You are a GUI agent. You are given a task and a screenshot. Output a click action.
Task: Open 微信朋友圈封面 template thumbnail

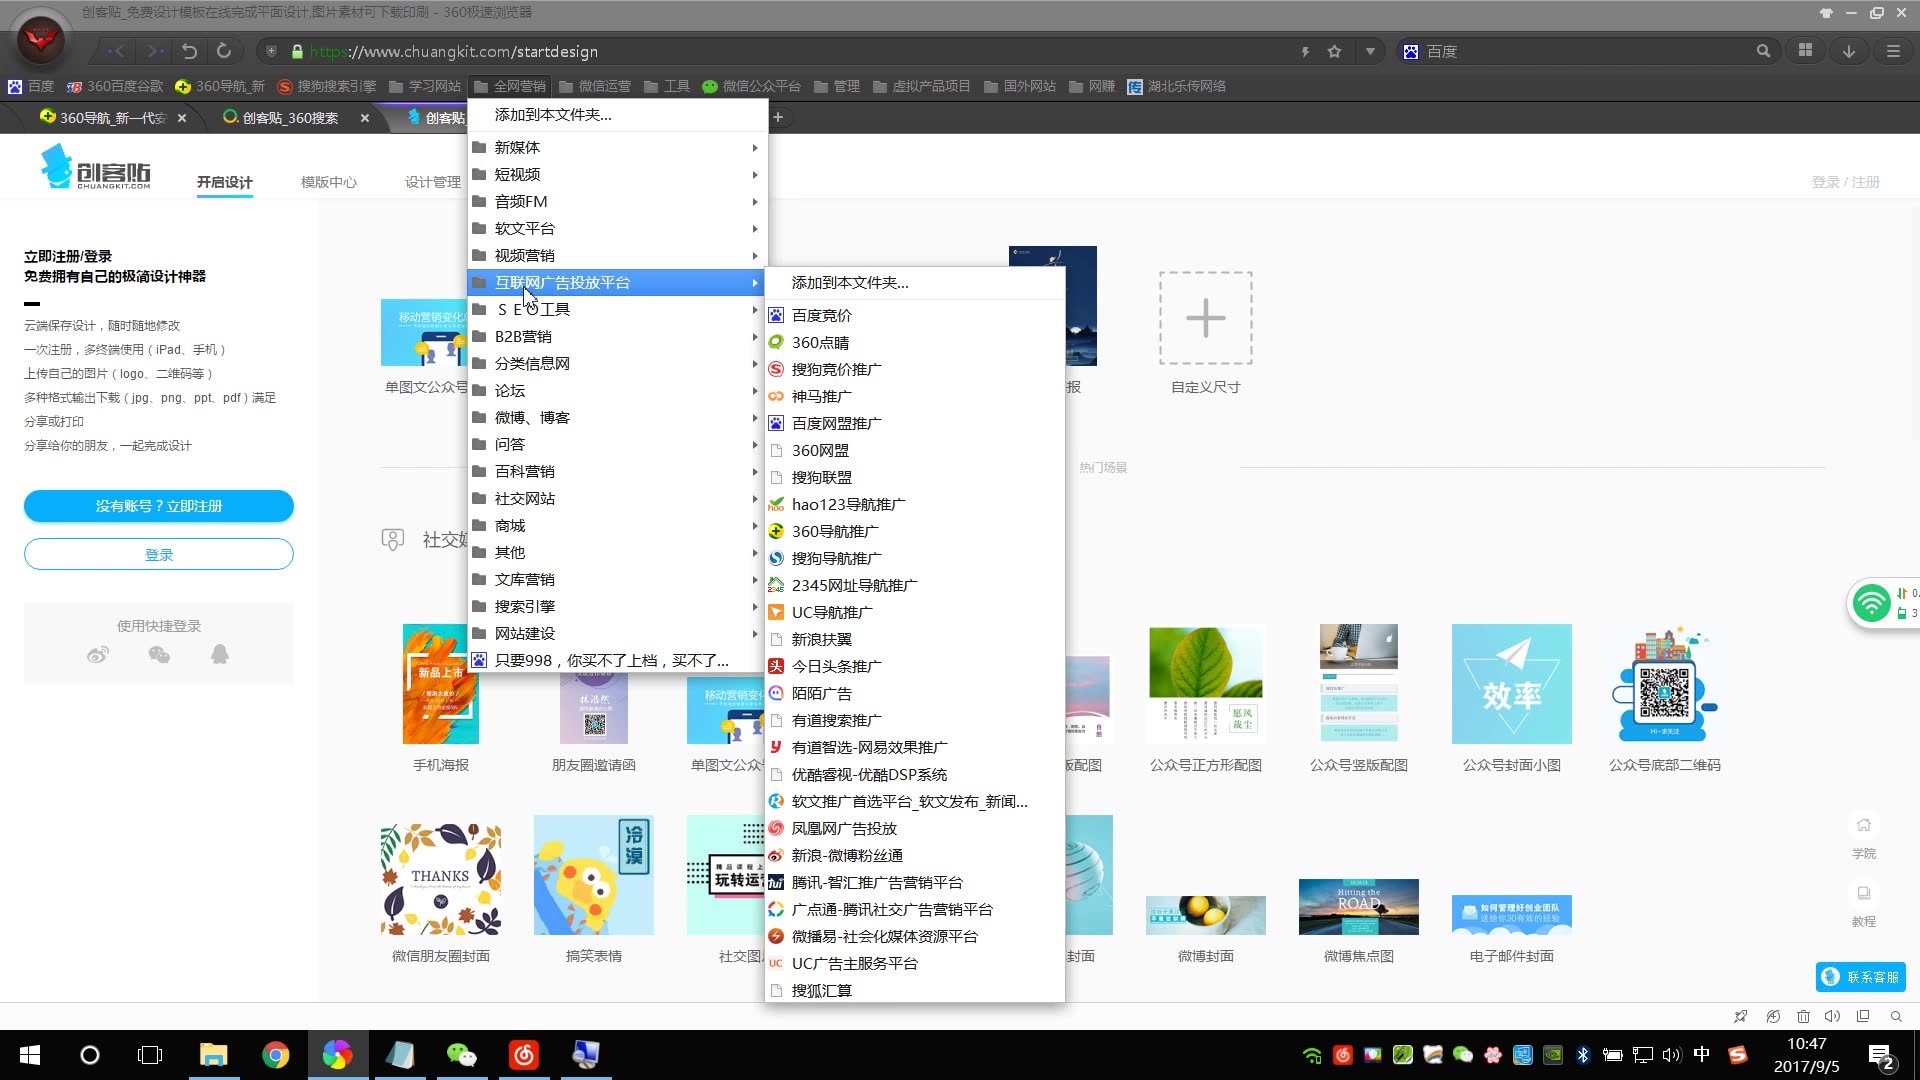(441, 878)
